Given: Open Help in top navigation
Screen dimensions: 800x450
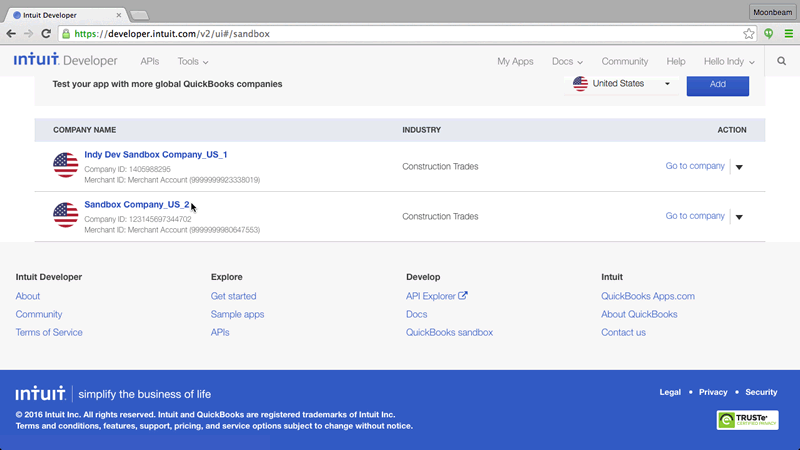Looking at the screenshot, I should pos(676,61).
